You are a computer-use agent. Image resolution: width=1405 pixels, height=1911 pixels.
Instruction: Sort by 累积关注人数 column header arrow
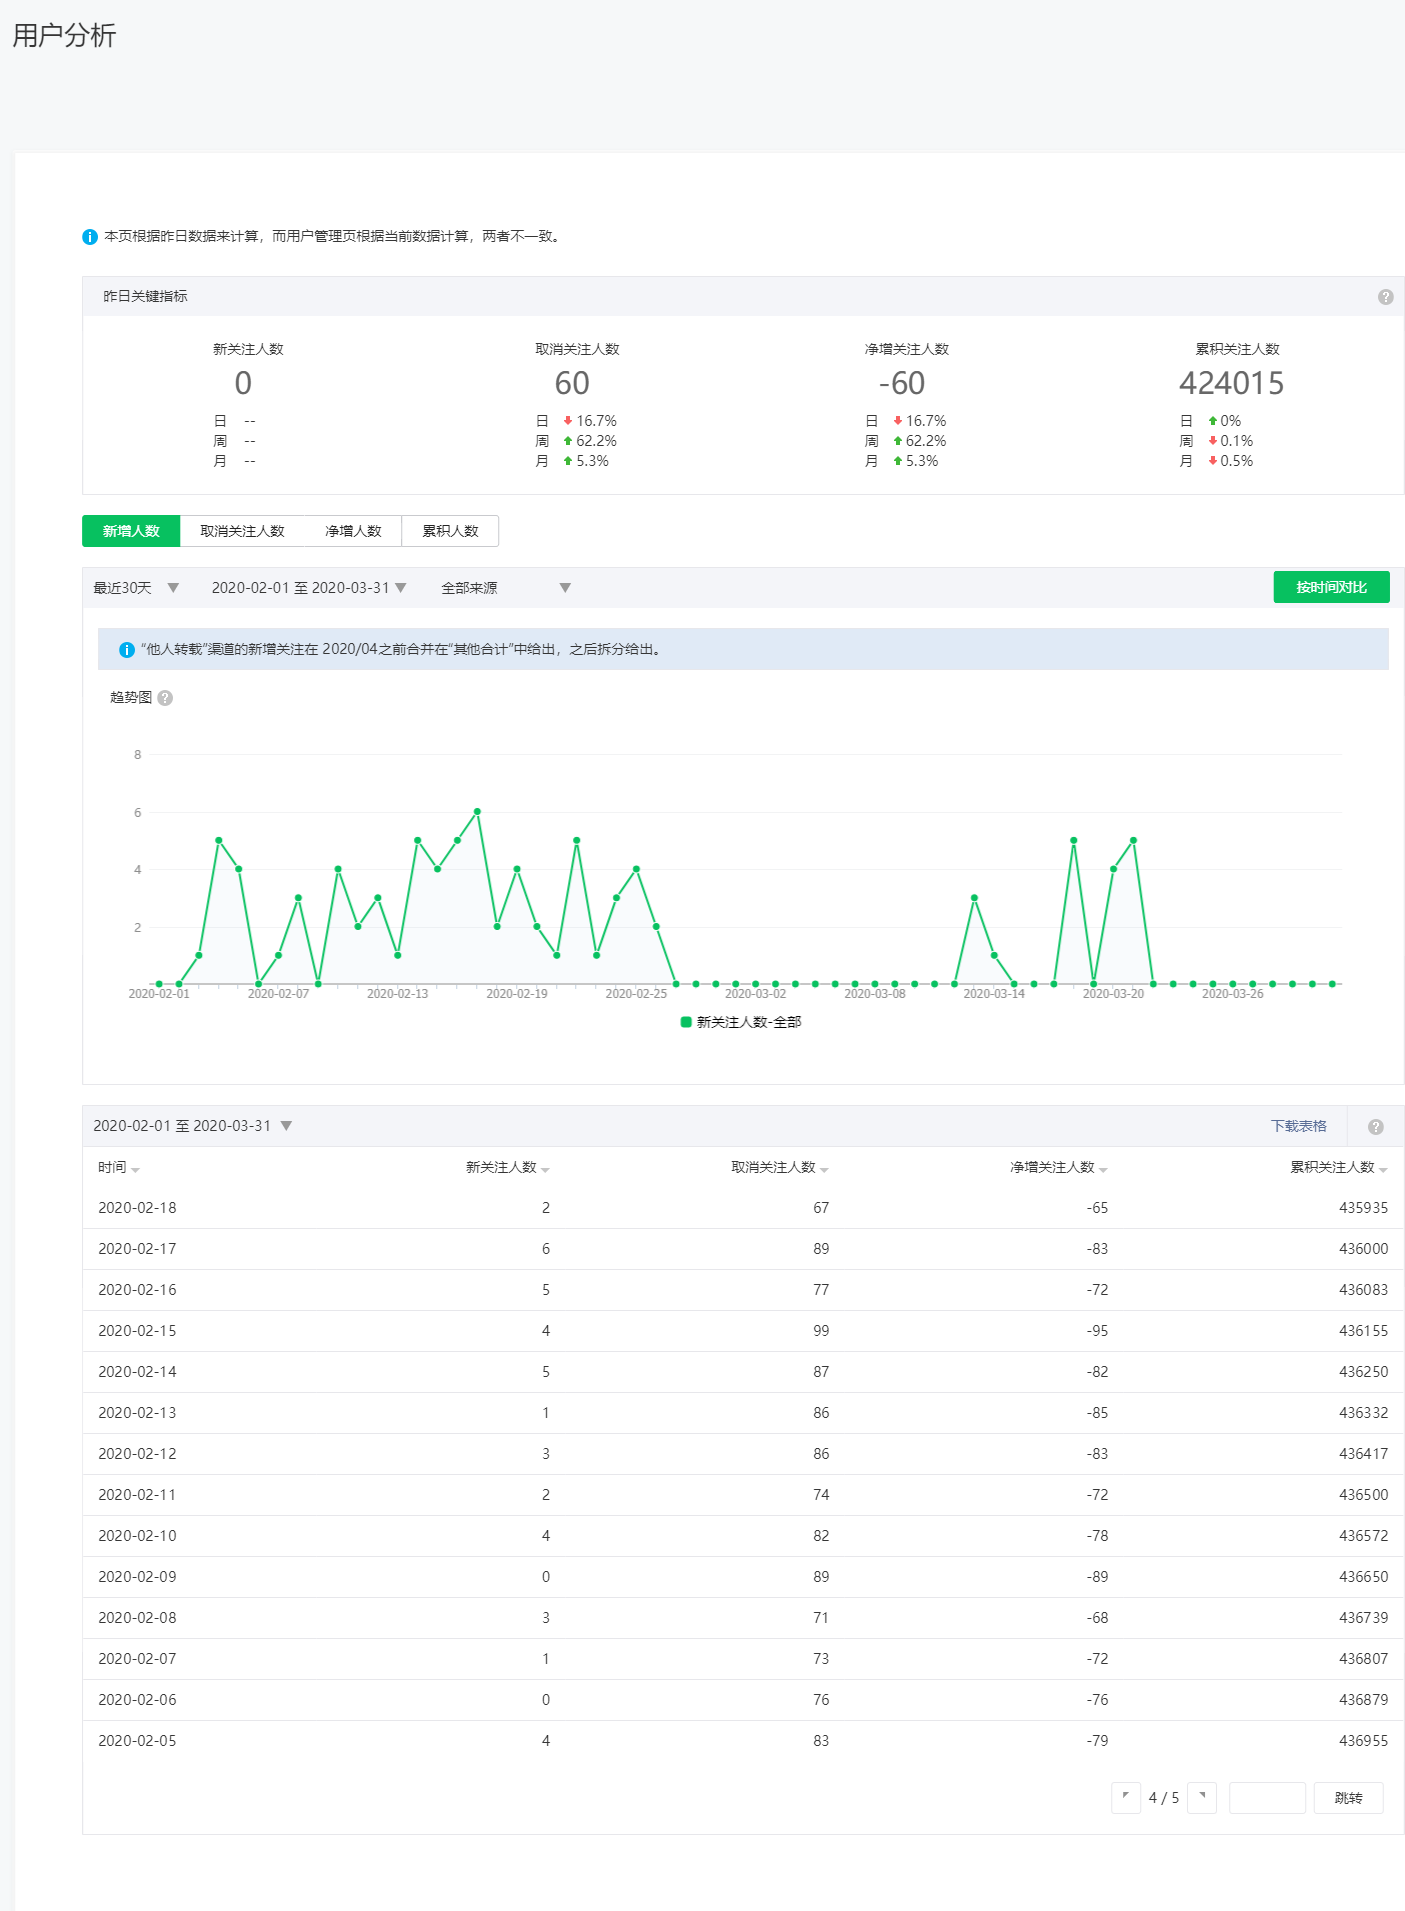point(1383,1170)
